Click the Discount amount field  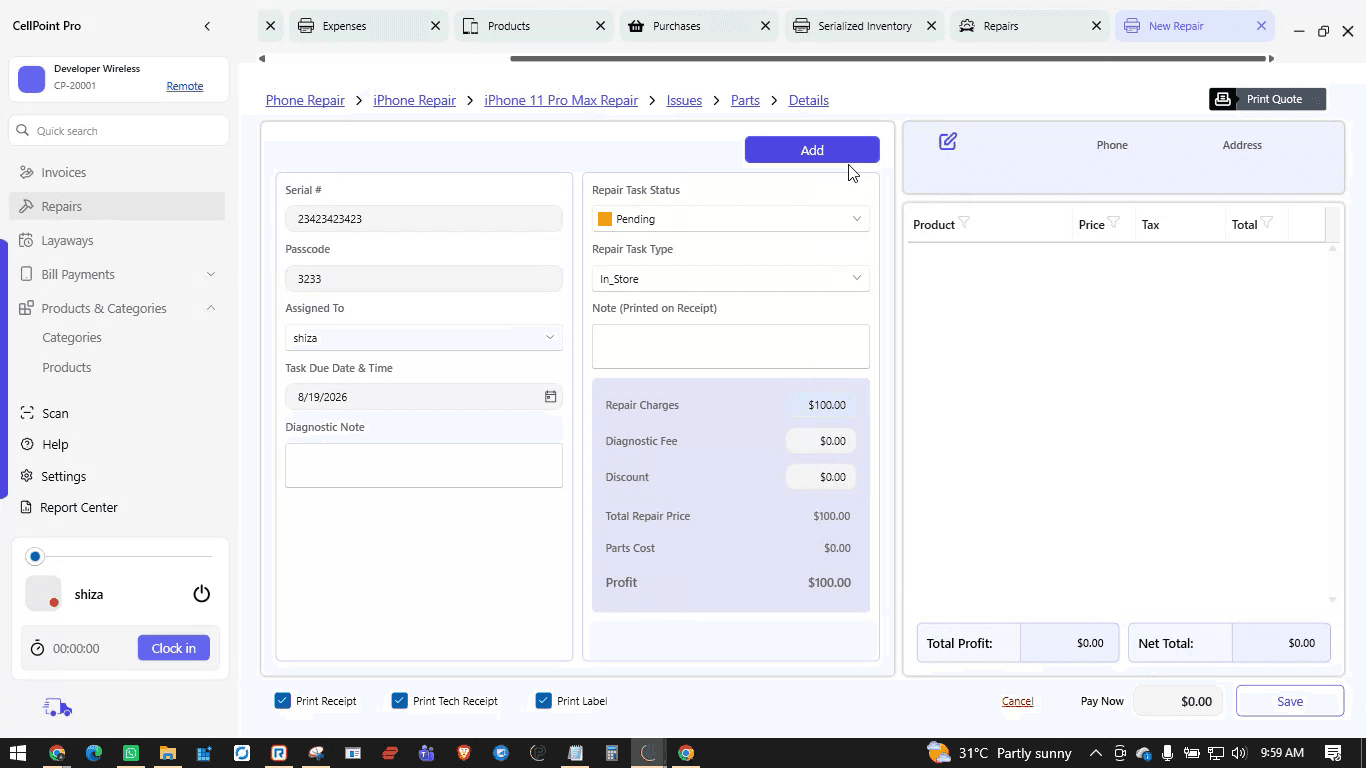click(821, 477)
